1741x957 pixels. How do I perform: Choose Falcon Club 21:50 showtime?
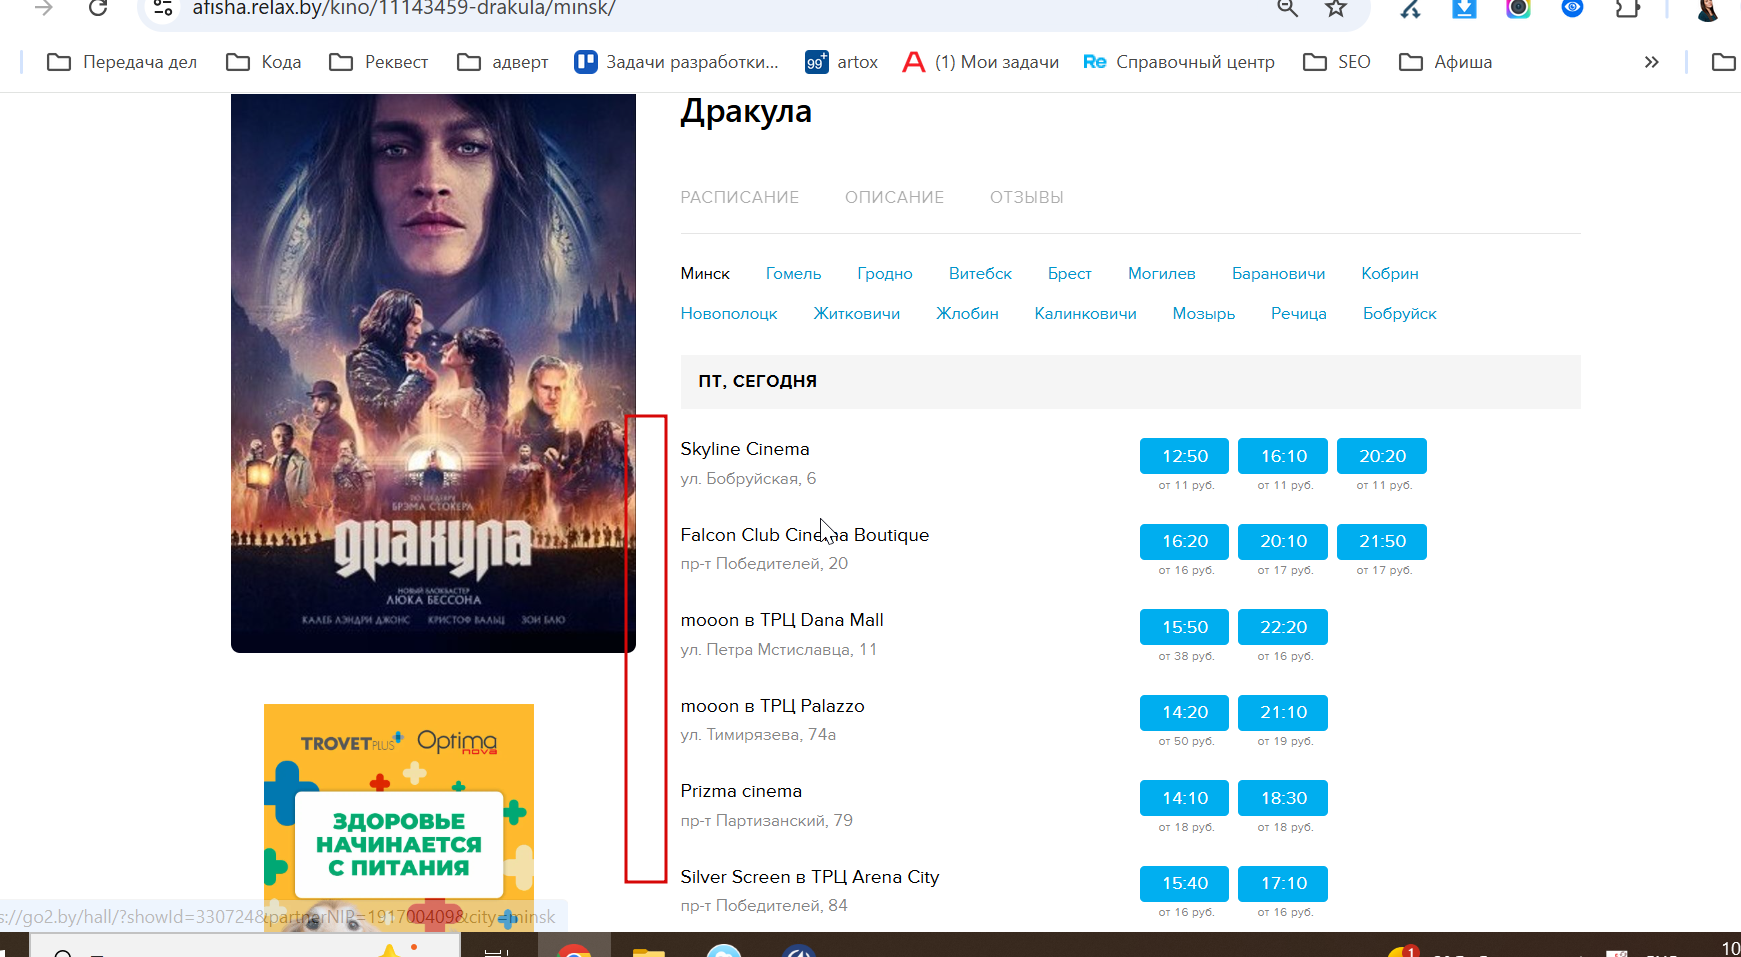click(x=1382, y=541)
